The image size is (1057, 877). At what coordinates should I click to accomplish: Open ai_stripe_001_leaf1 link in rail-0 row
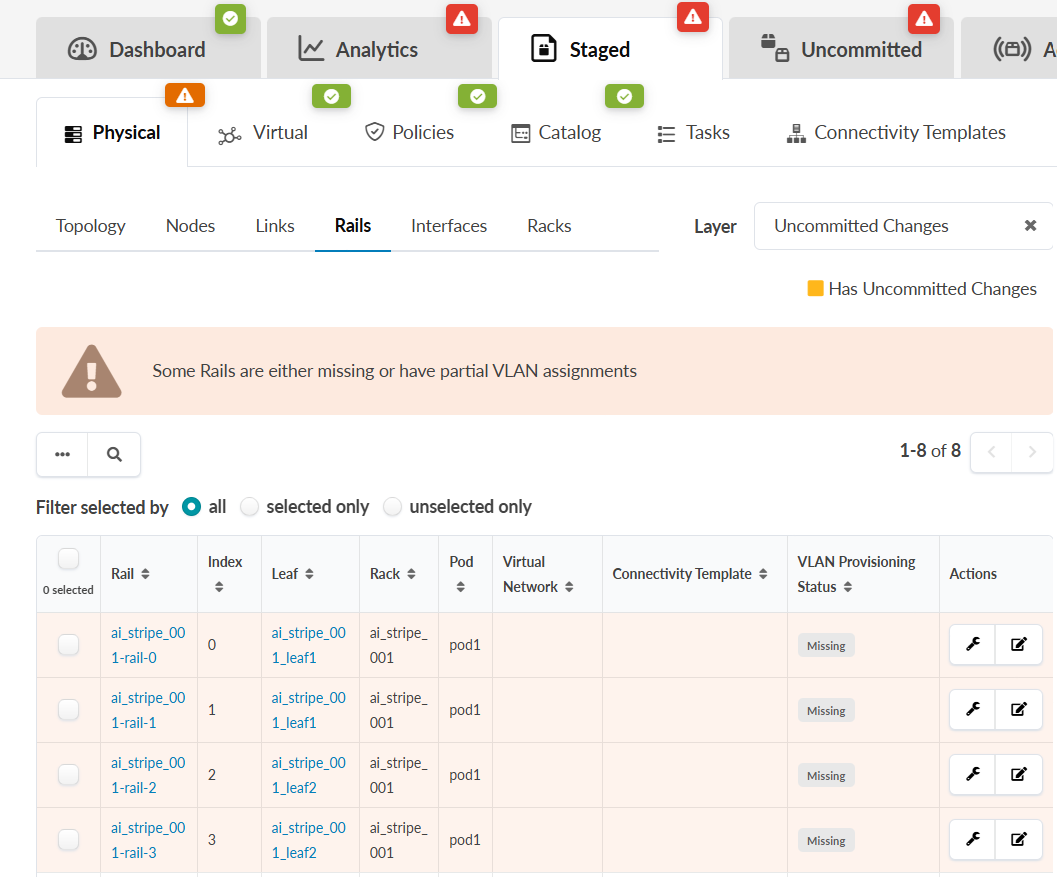coord(308,645)
